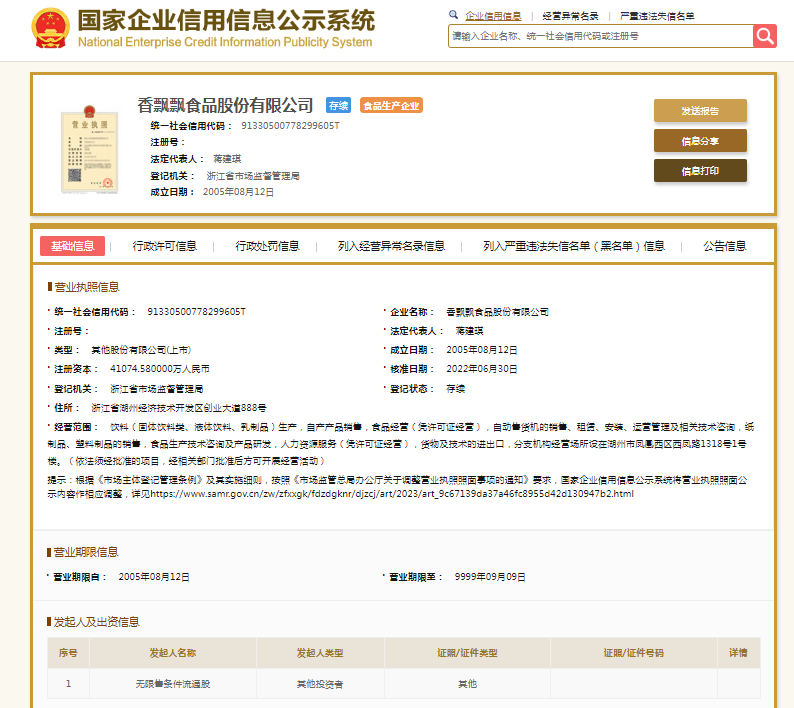Switch to the 基础信息 tab
The image size is (794, 708).
[72, 246]
